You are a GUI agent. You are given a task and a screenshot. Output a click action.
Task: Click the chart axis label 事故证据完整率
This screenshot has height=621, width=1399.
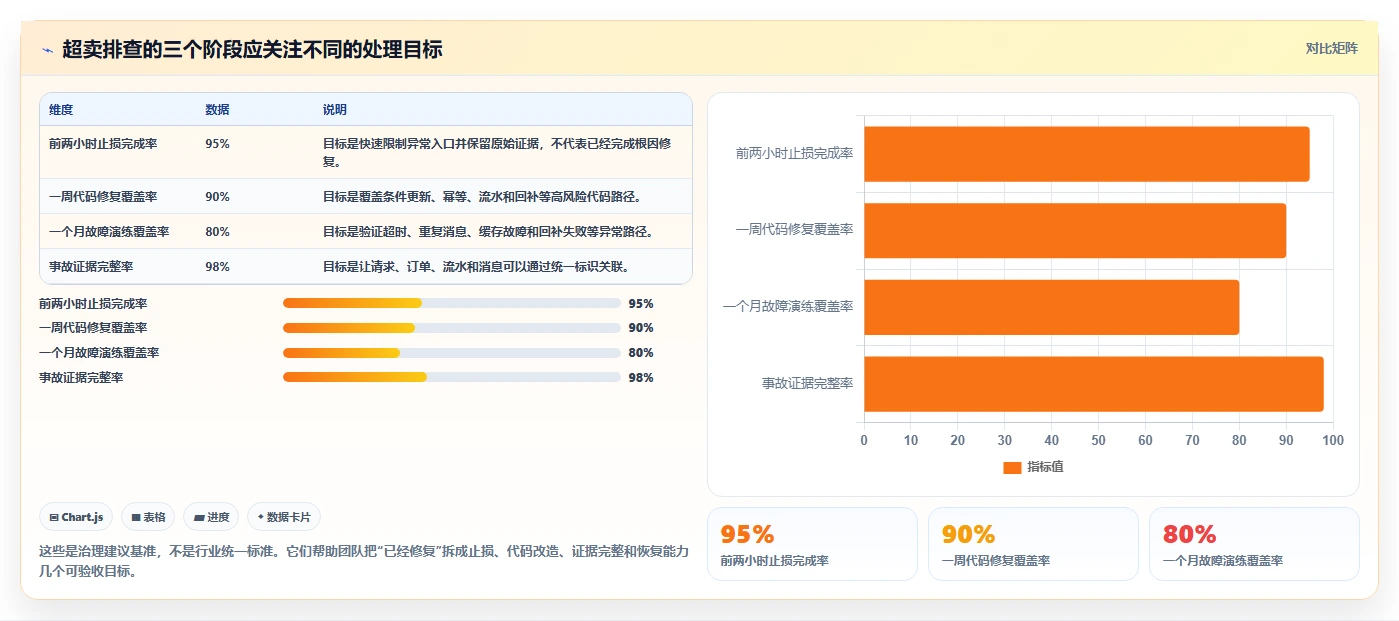807,383
